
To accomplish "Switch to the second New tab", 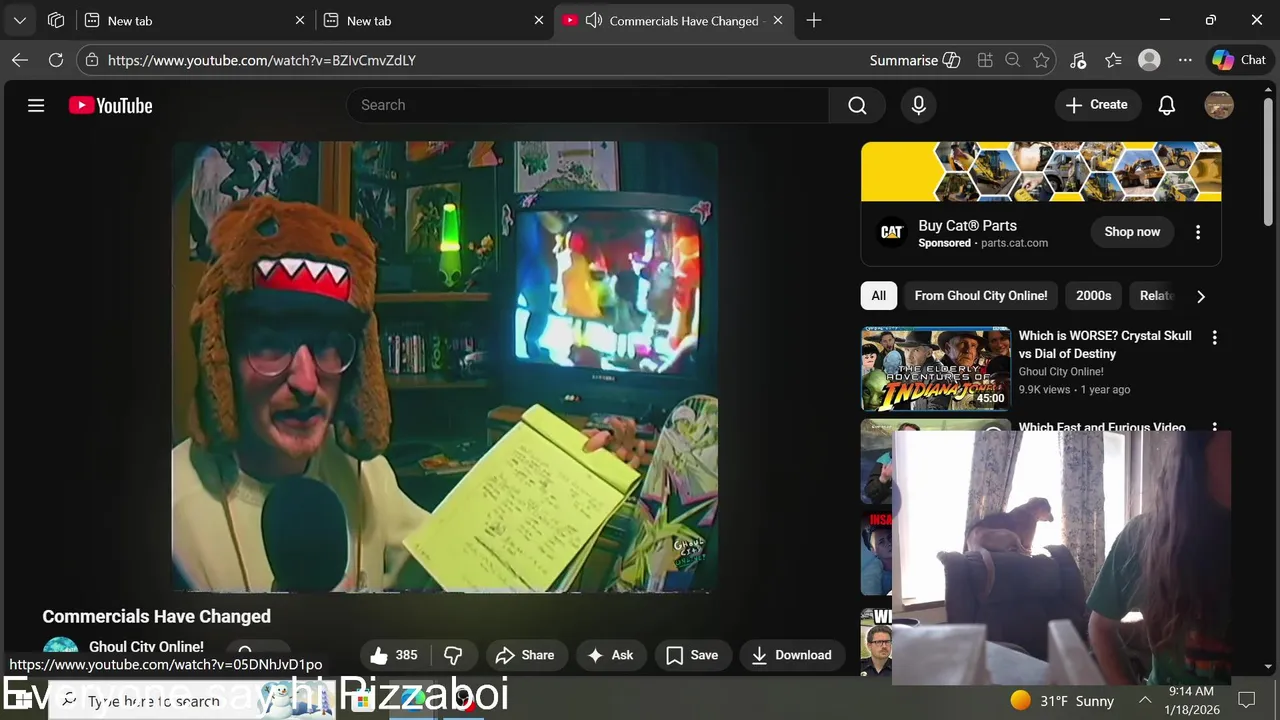I will (434, 20).
